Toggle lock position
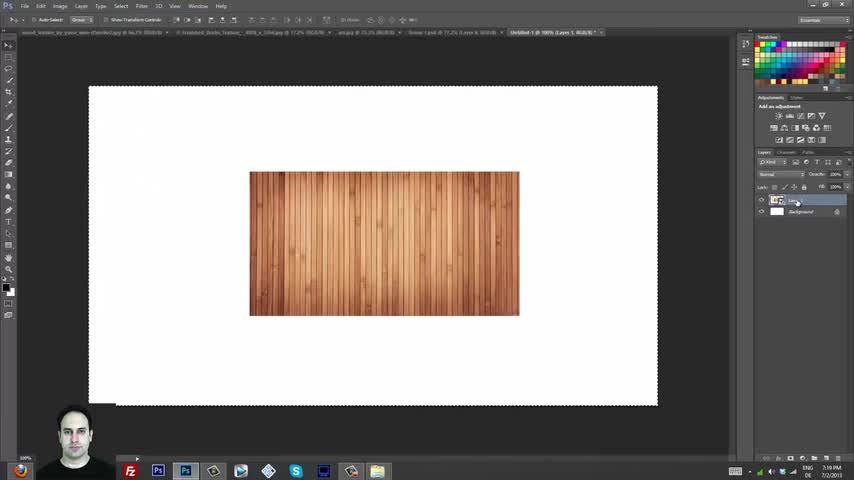The height and width of the screenshot is (480, 854). coord(794,187)
